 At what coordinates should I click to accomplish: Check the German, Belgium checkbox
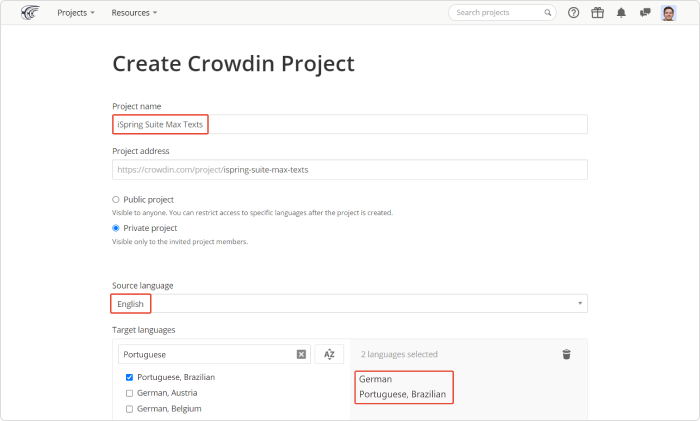tap(129, 409)
